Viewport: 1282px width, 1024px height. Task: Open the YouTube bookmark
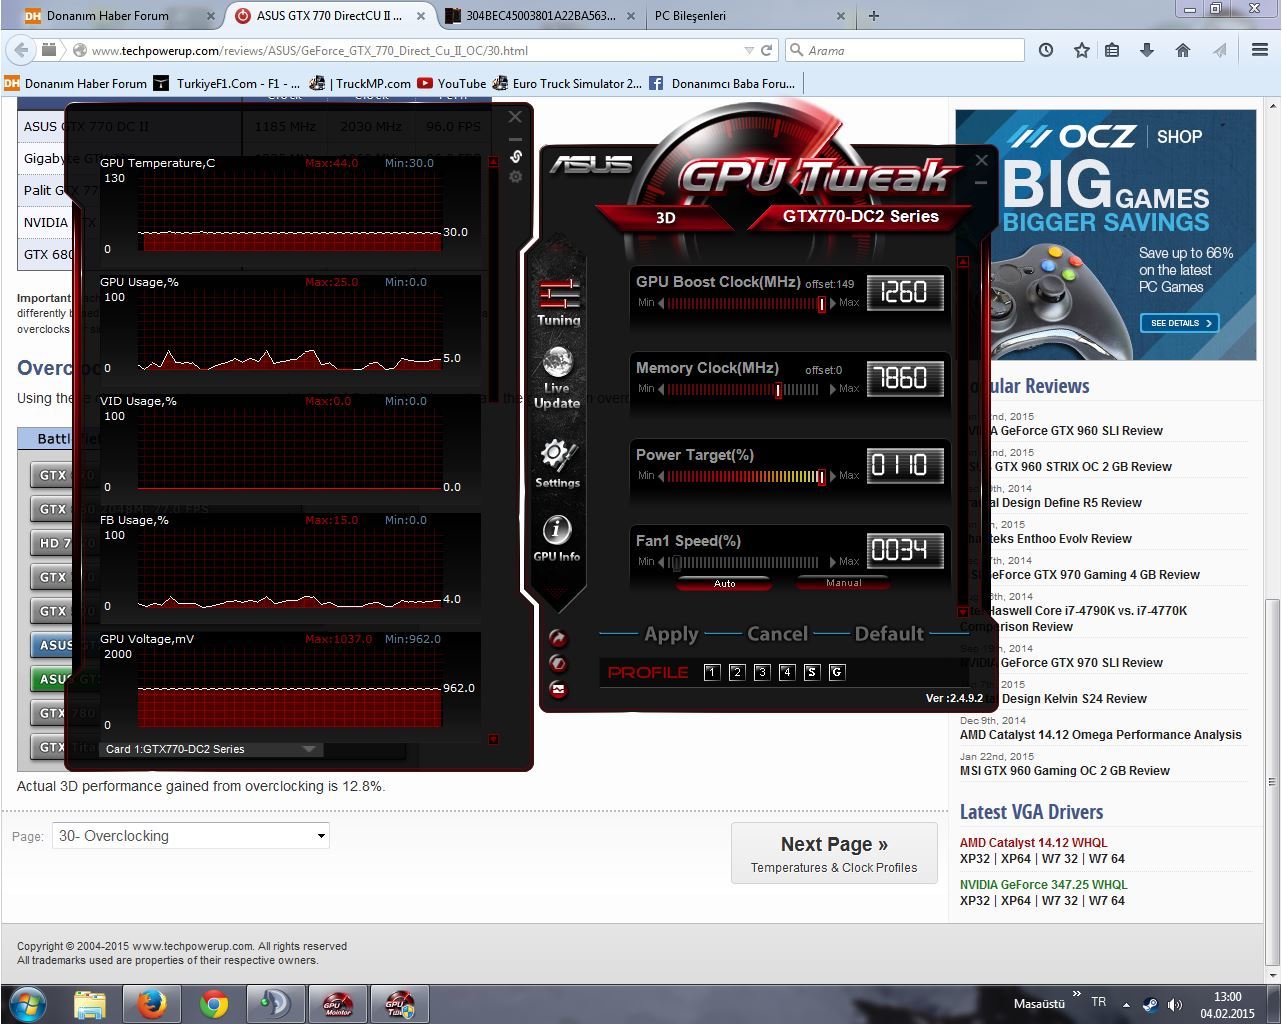(x=452, y=84)
